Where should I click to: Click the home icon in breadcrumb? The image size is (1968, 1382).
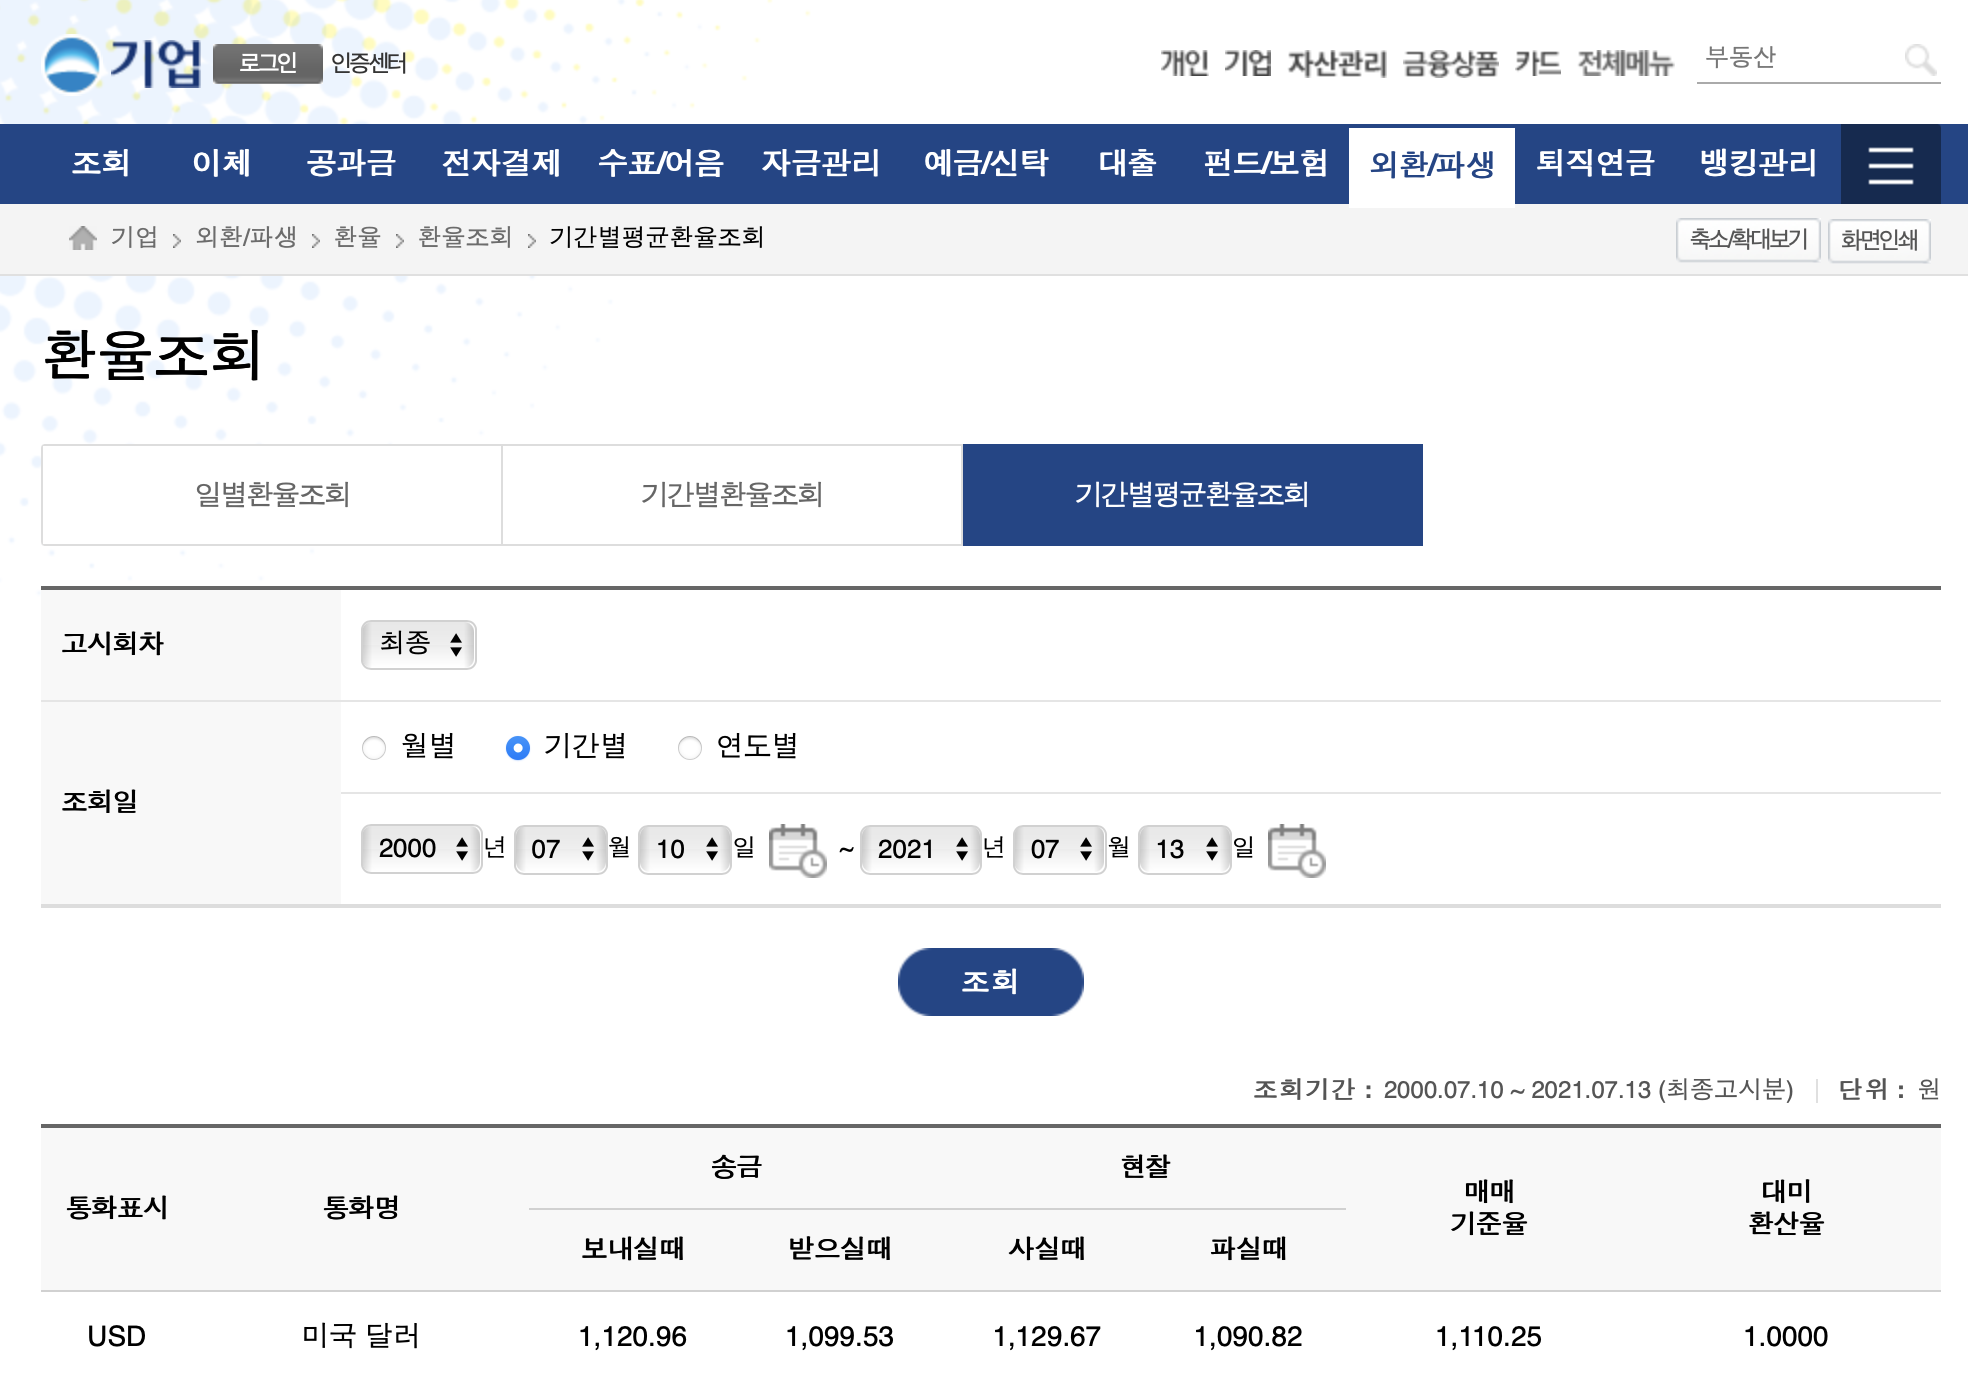(x=83, y=238)
